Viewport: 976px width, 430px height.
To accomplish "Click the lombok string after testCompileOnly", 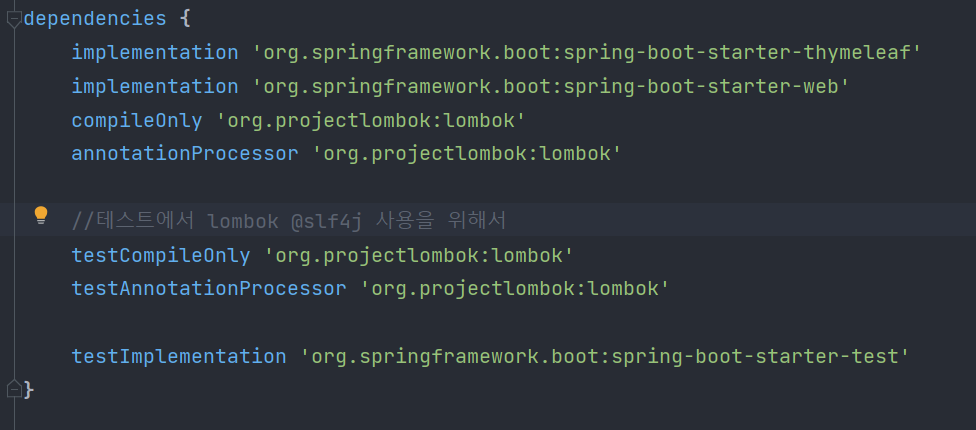I will point(418,255).
